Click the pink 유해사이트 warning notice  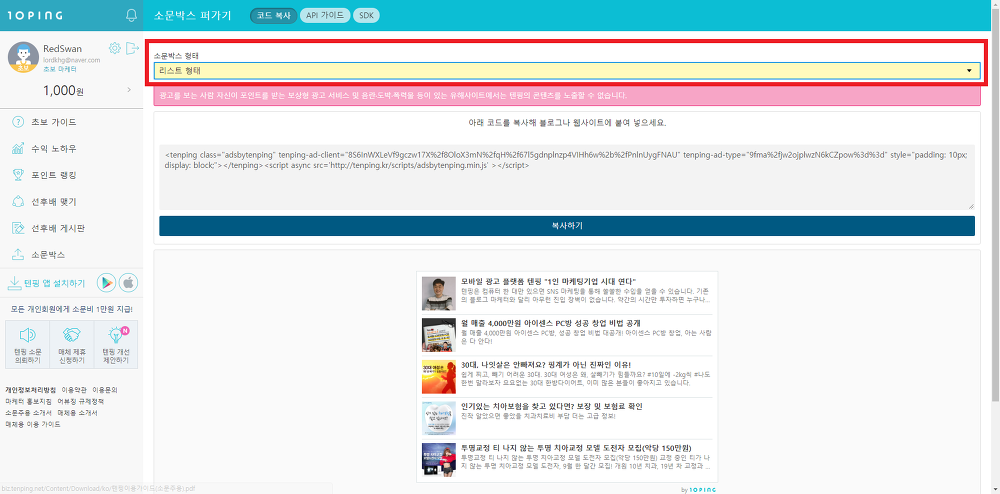pyautogui.click(x=567, y=96)
